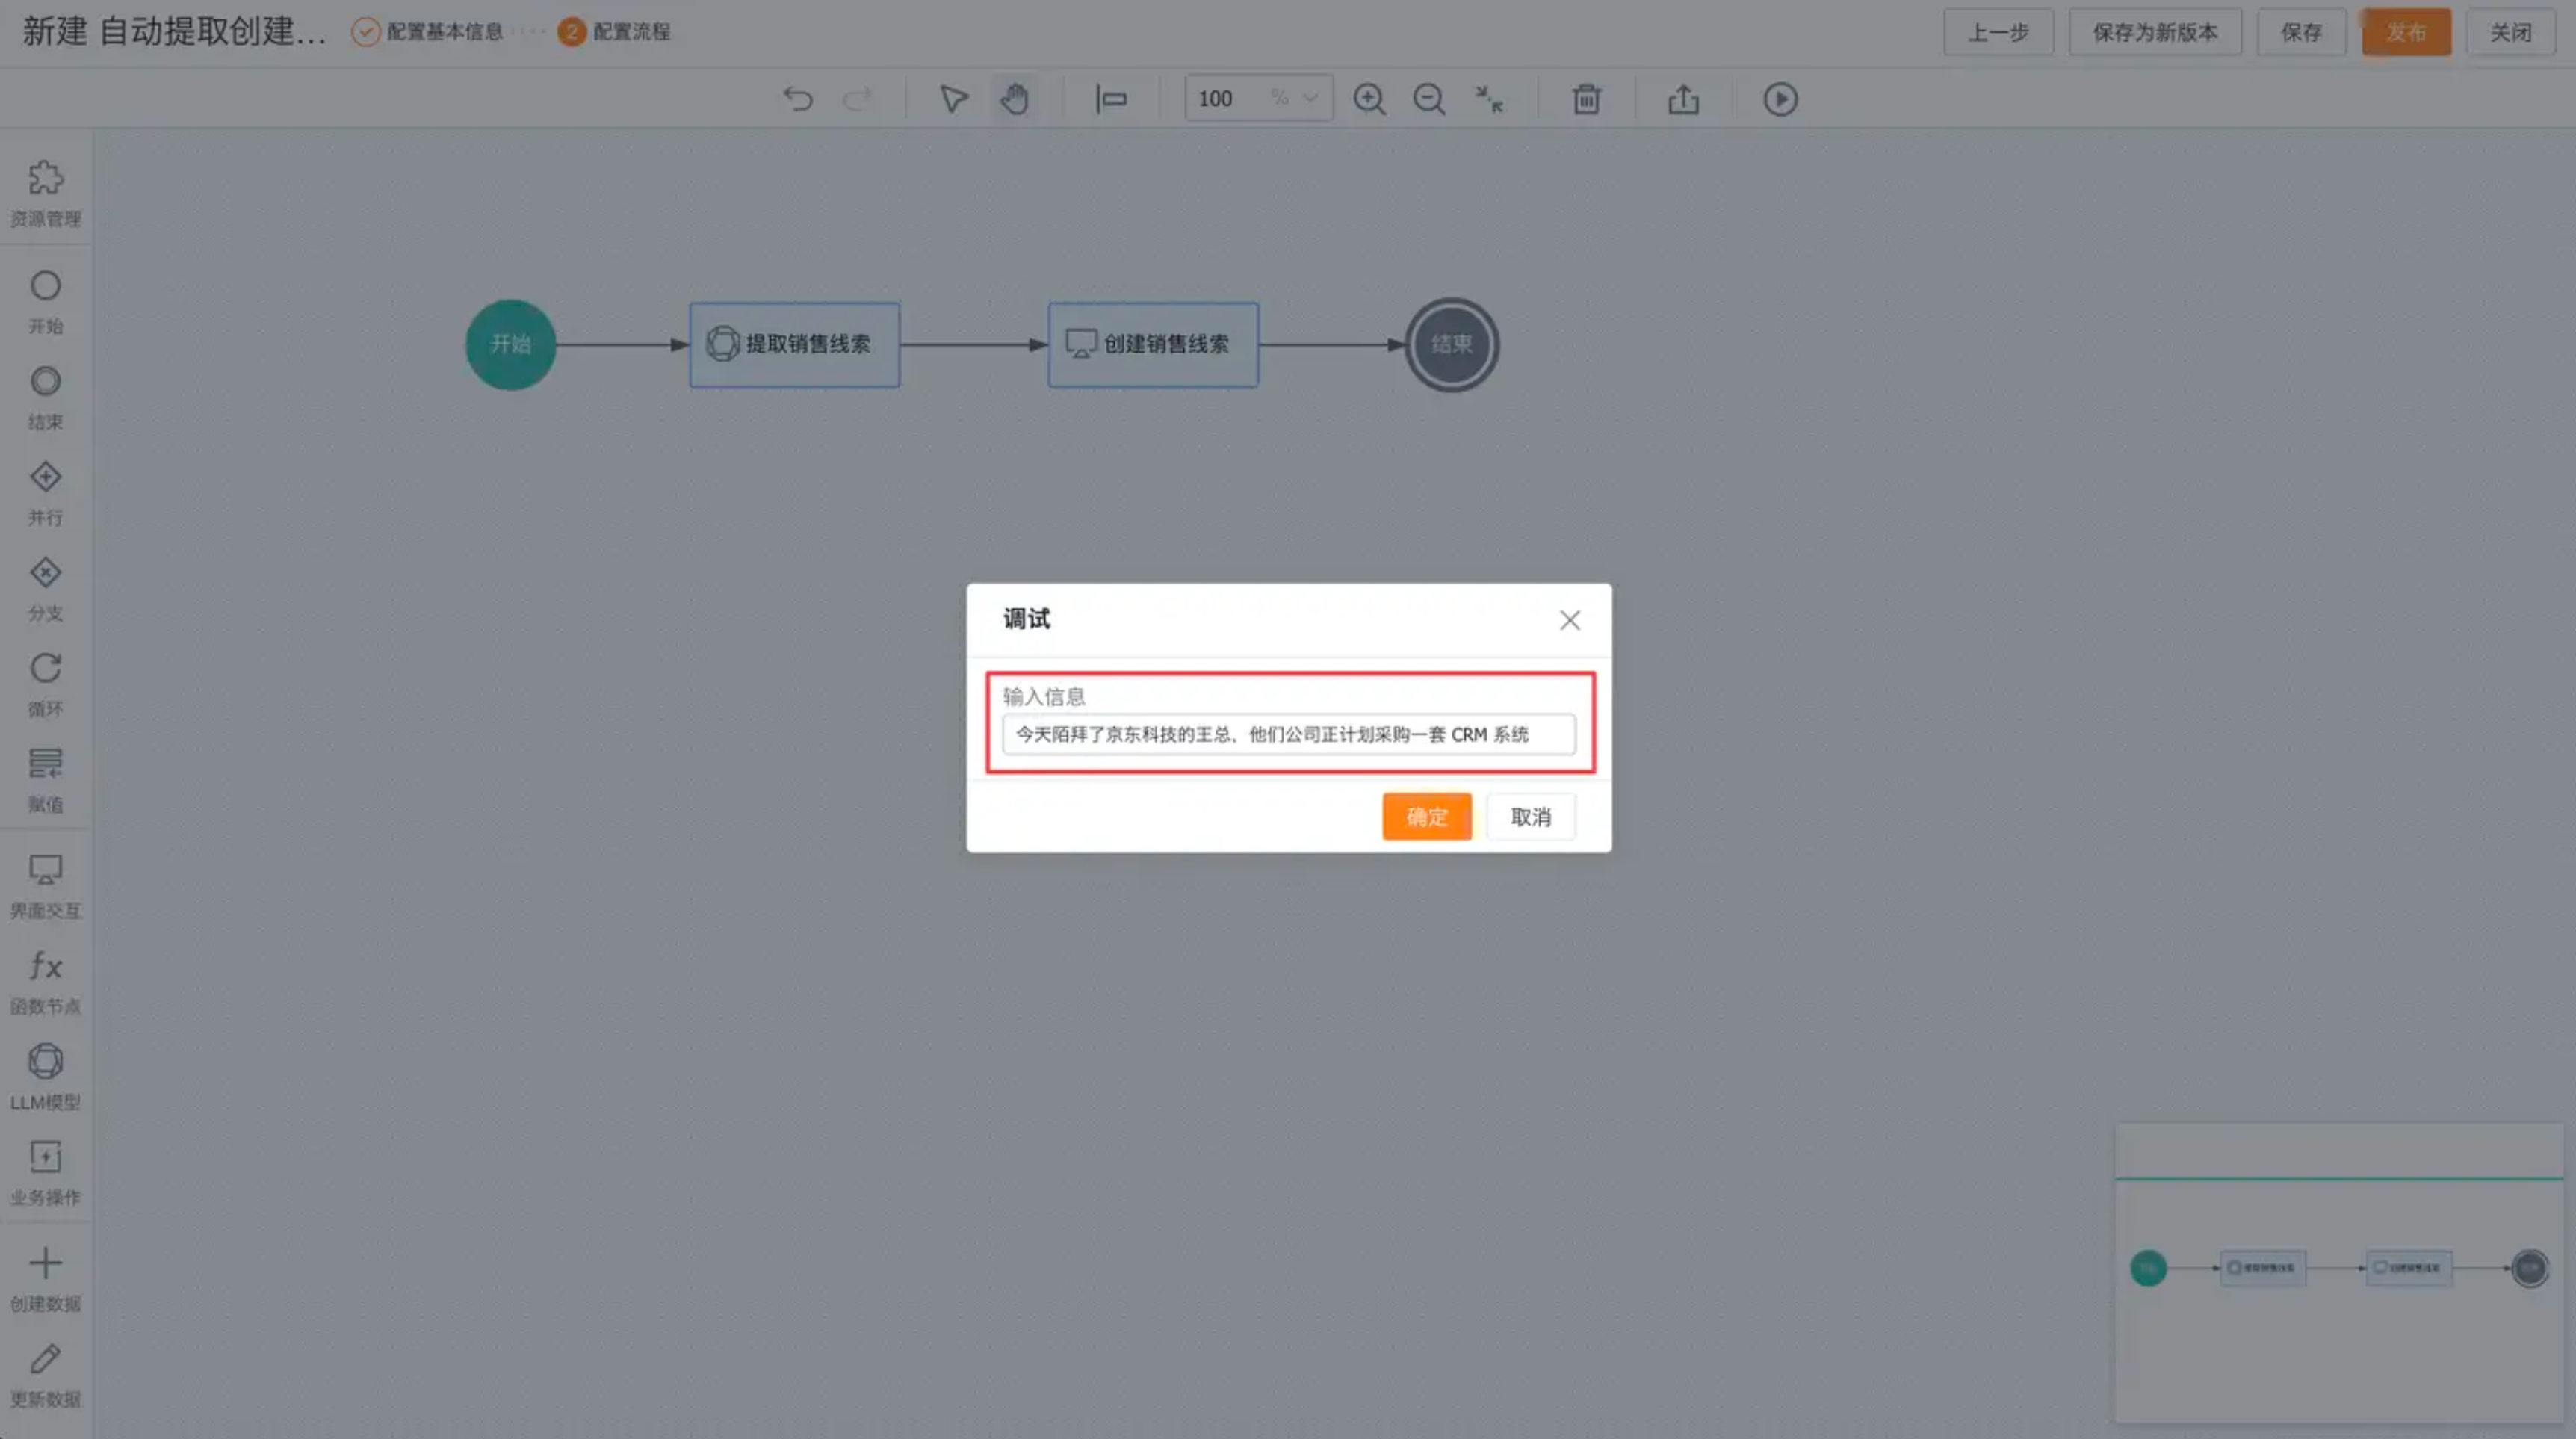The width and height of the screenshot is (2576, 1439).
Task: Click the trash delete icon
Action: click(1586, 99)
